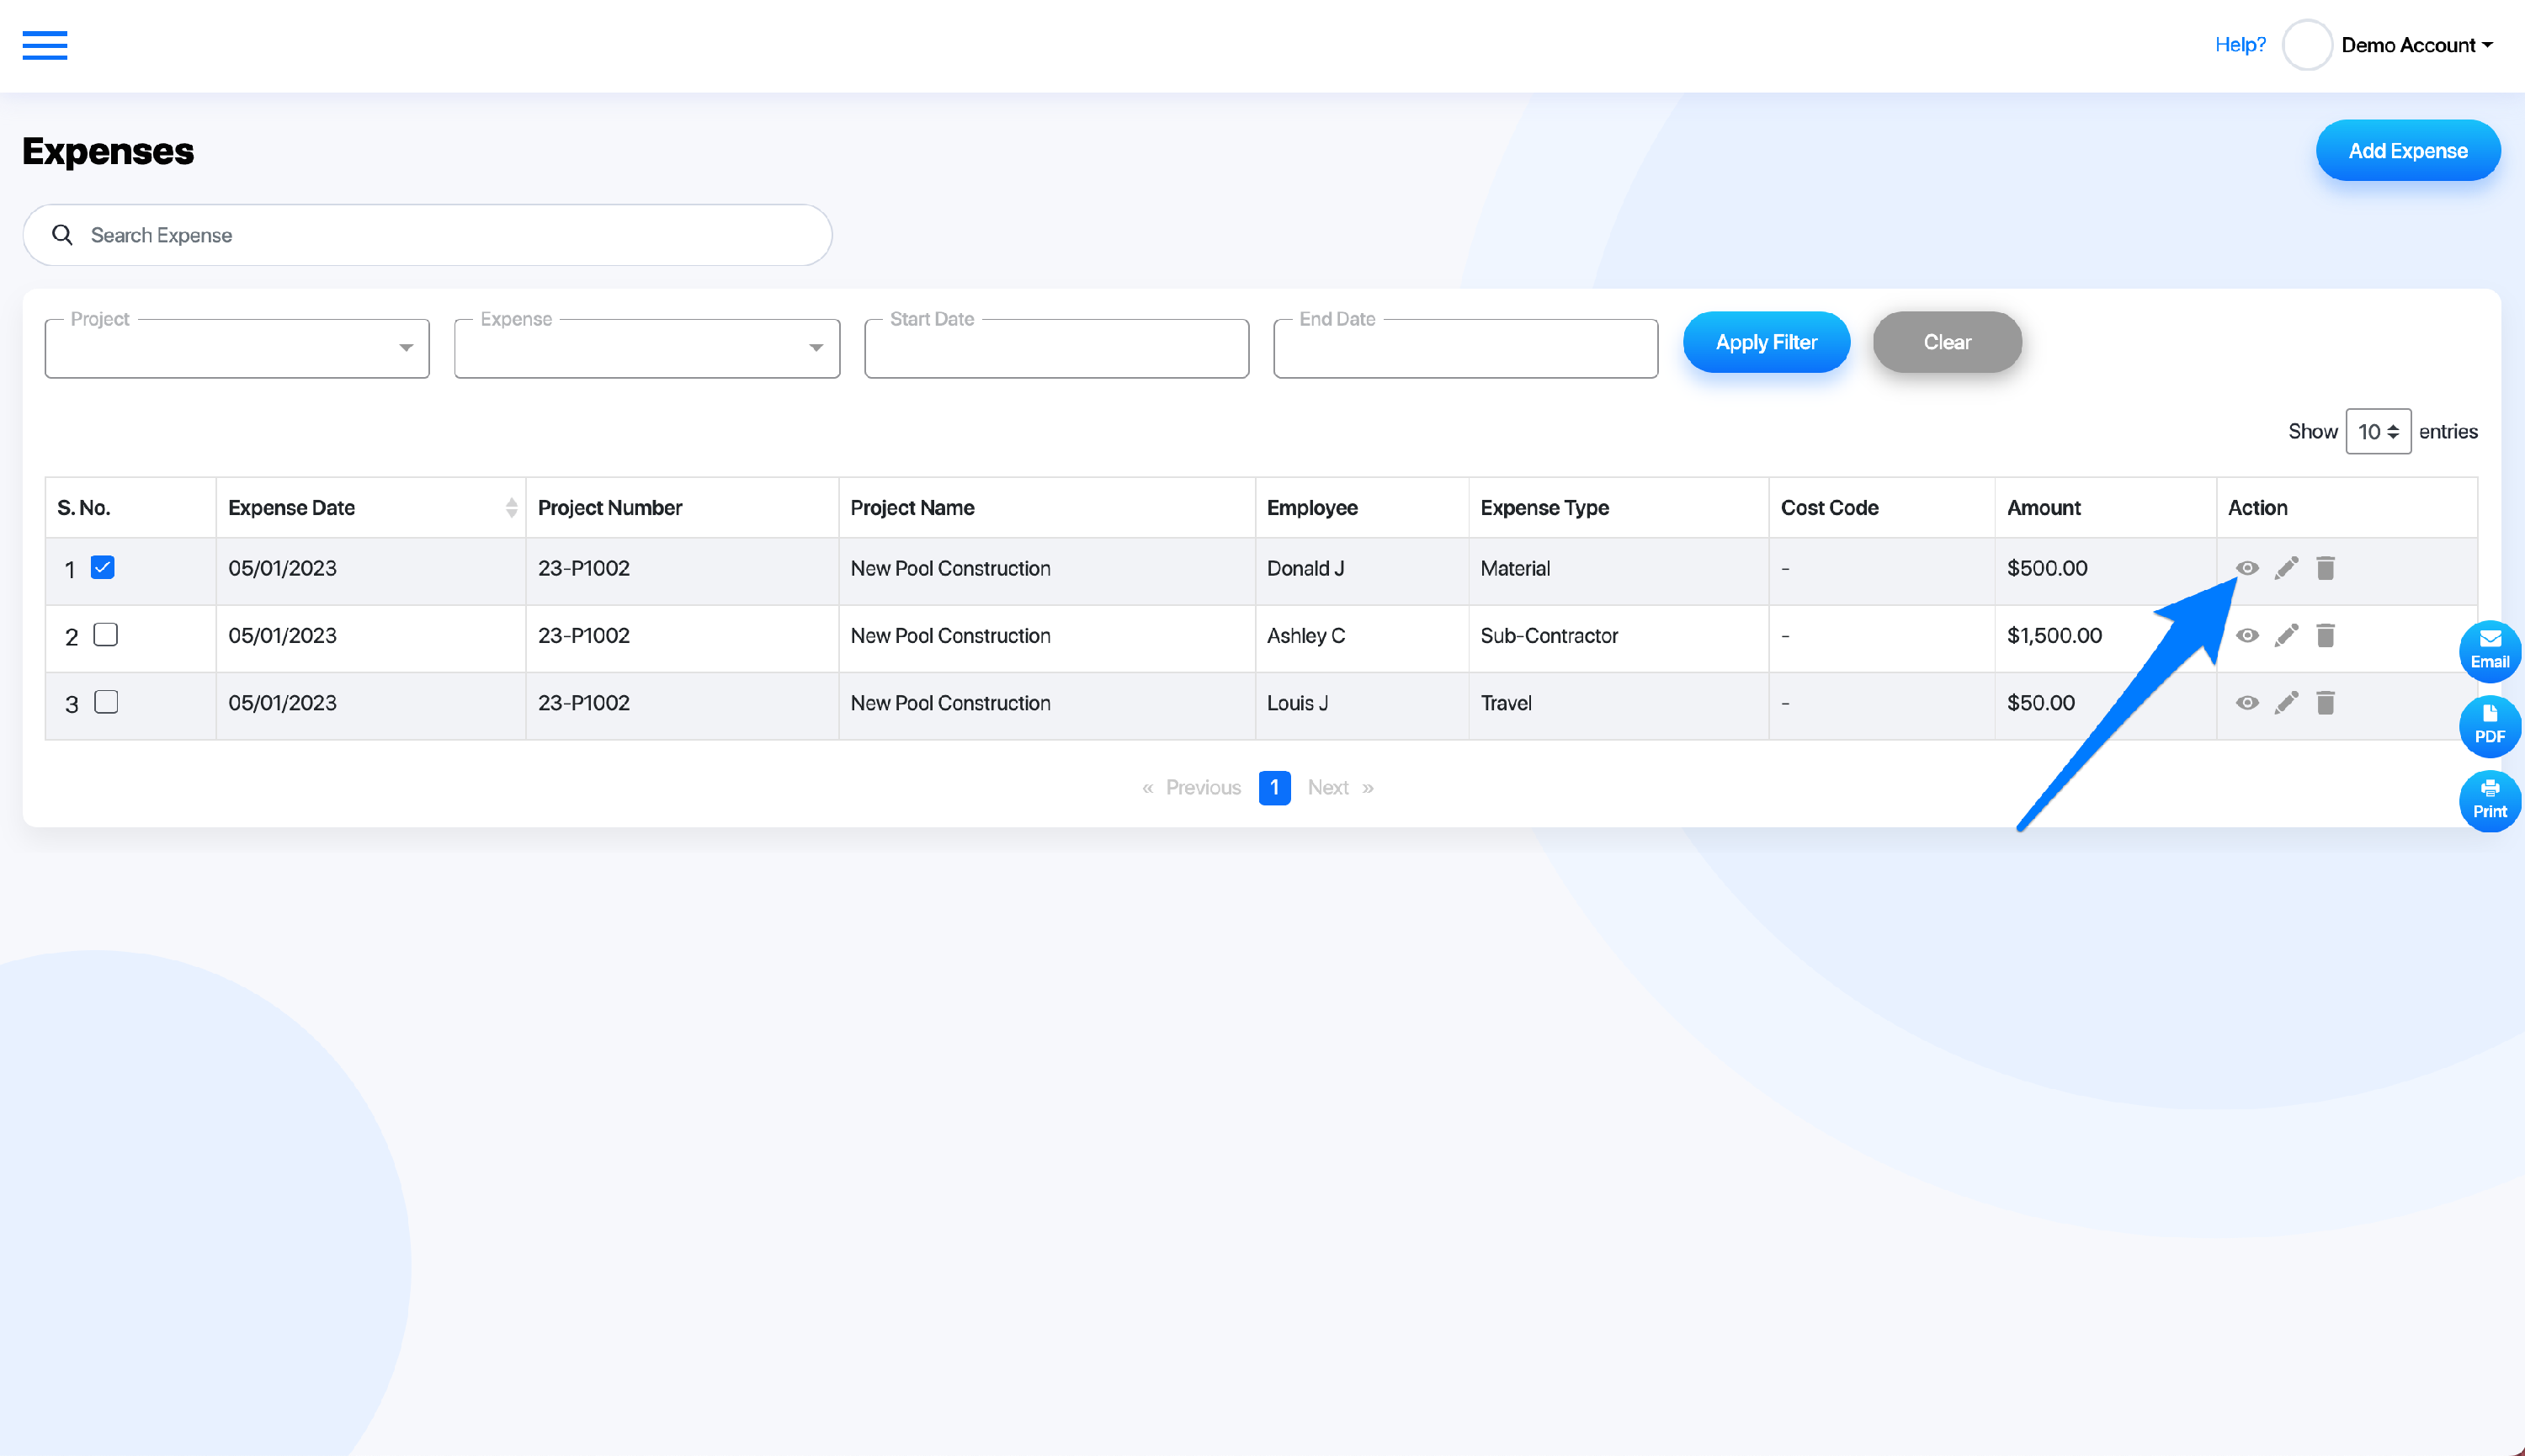
Task: Open the hamburger navigation menu
Action: point(45,45)
